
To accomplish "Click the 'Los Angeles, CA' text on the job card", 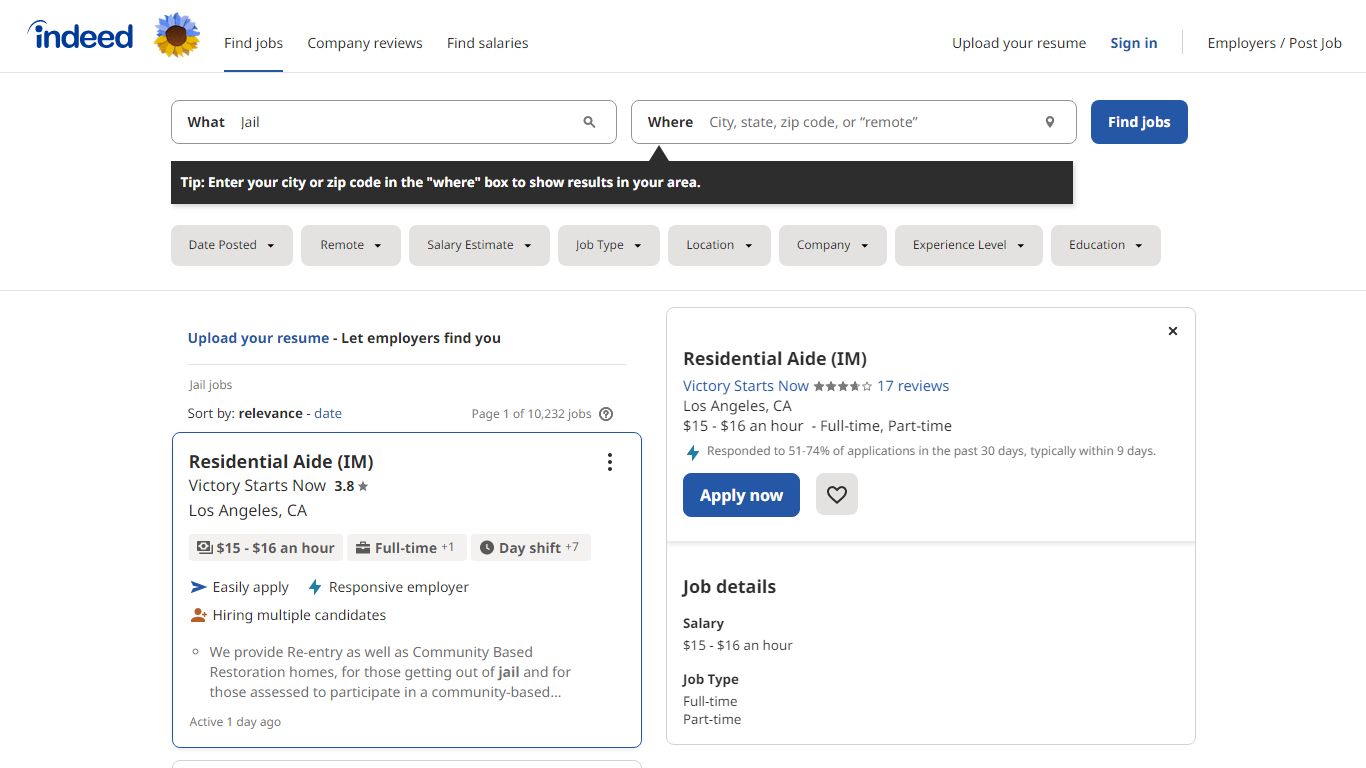I will coord(248,510).
